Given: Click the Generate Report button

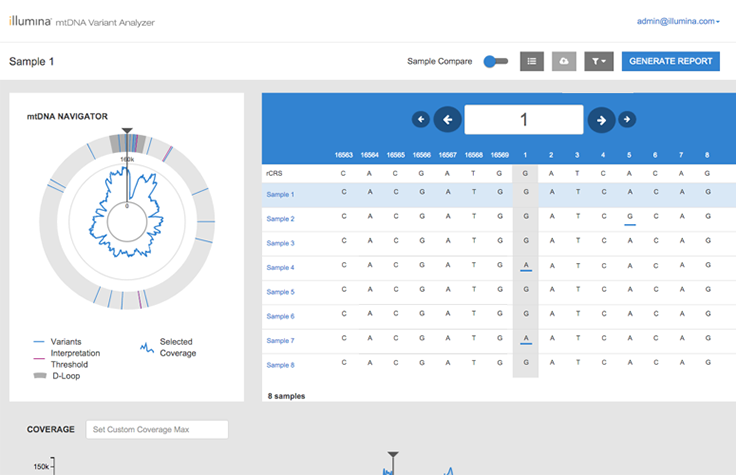Looking at the screenshot, I should click(x=670, y=62).
